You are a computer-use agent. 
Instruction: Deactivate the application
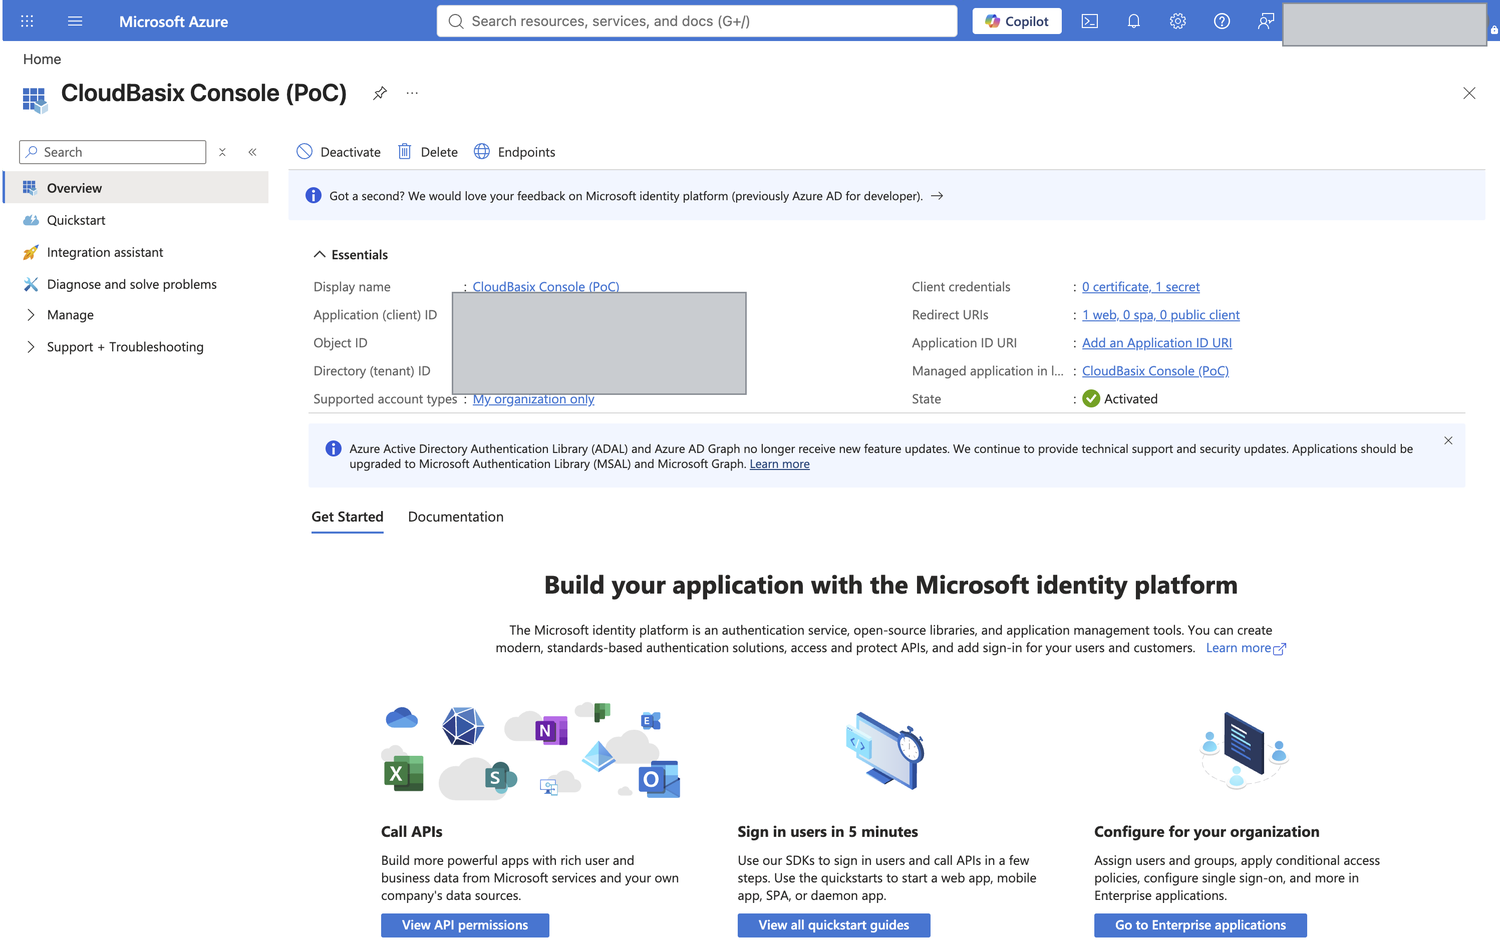click(339, 152)
